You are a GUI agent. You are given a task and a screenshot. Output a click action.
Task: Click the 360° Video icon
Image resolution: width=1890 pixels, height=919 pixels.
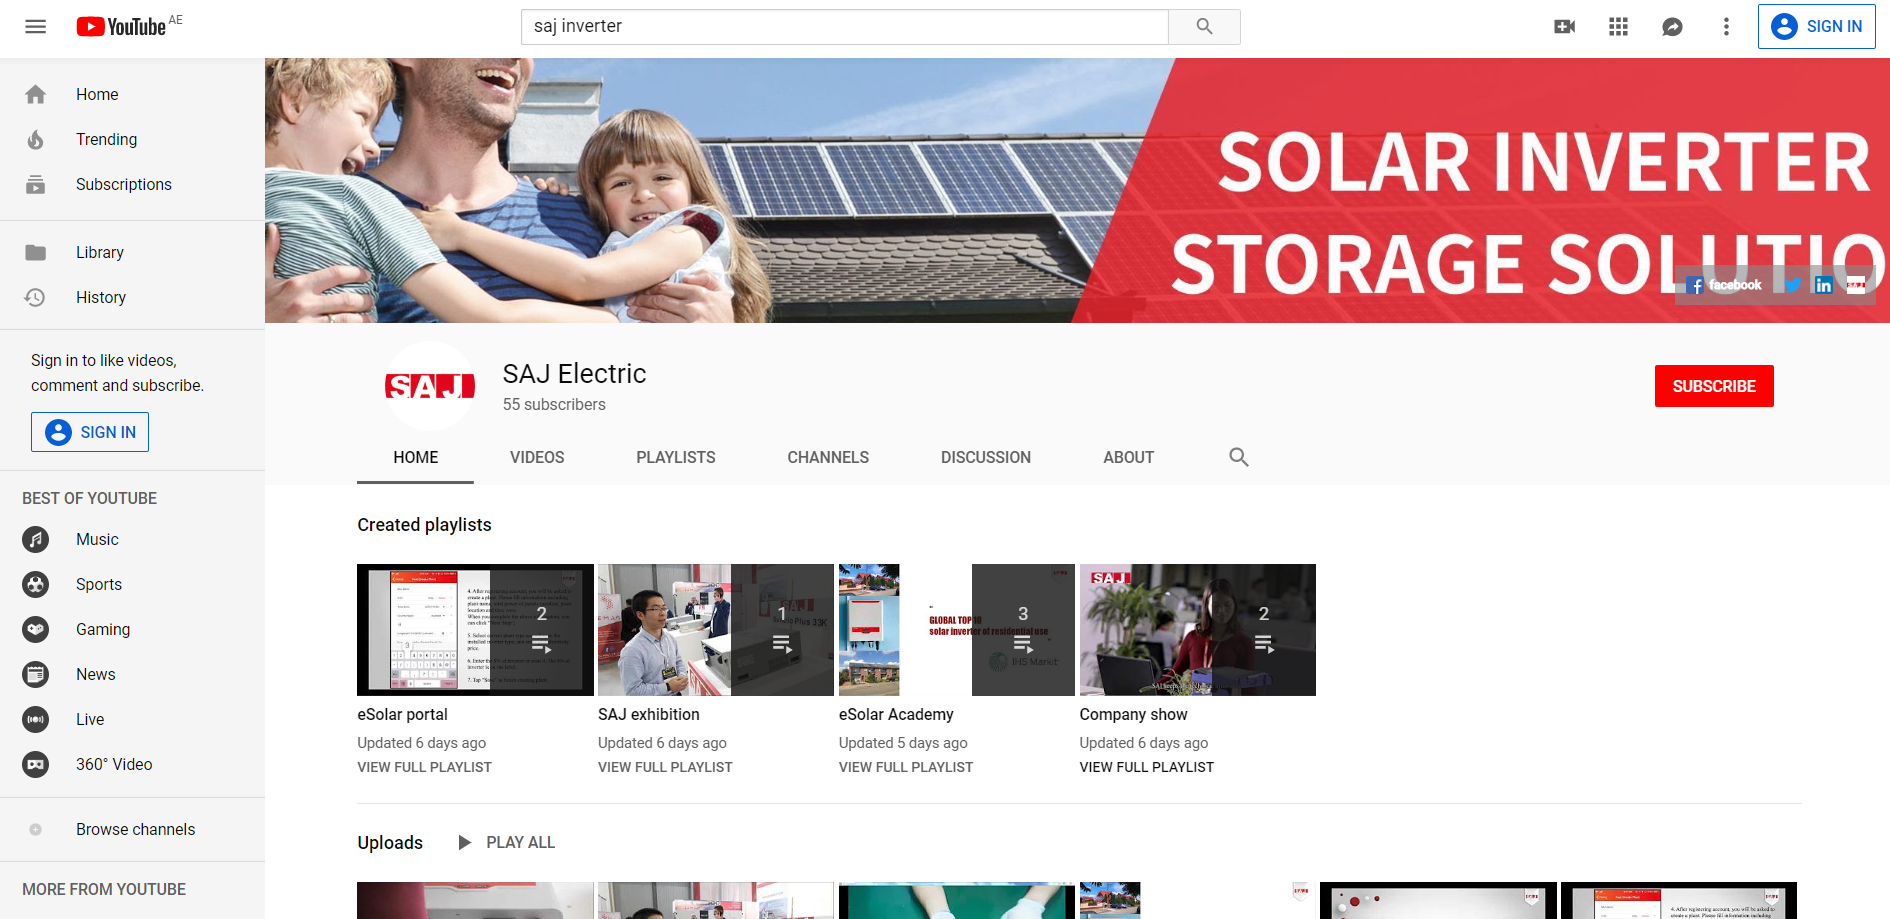tap(36, 764)
